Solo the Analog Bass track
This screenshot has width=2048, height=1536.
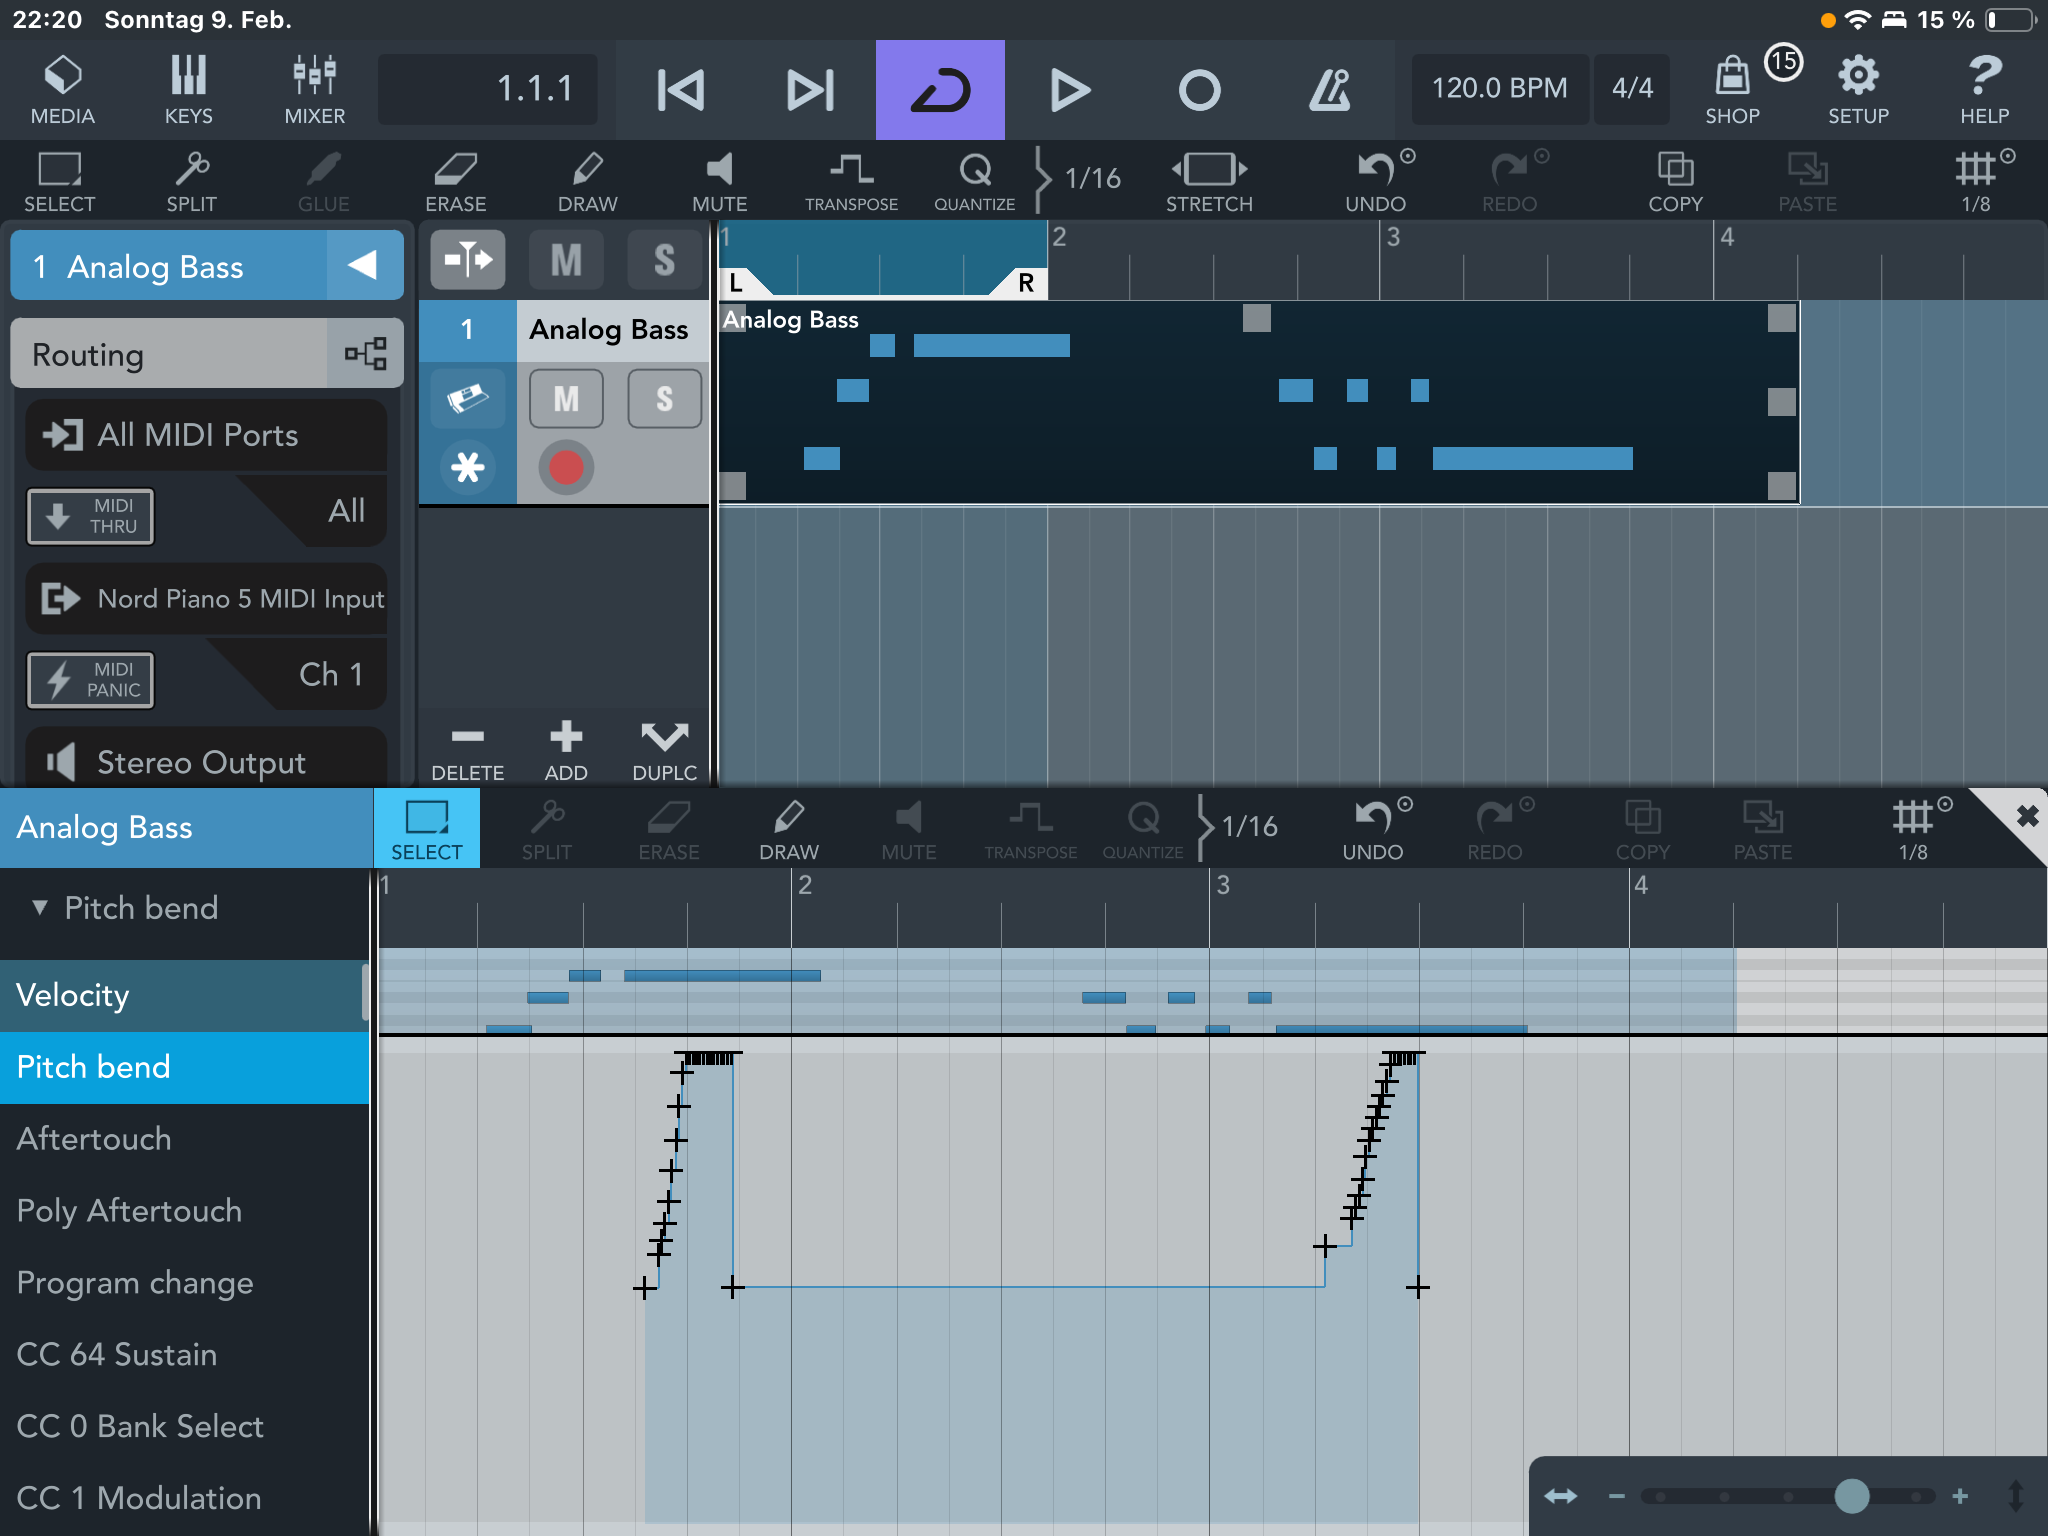coord(664,399)
